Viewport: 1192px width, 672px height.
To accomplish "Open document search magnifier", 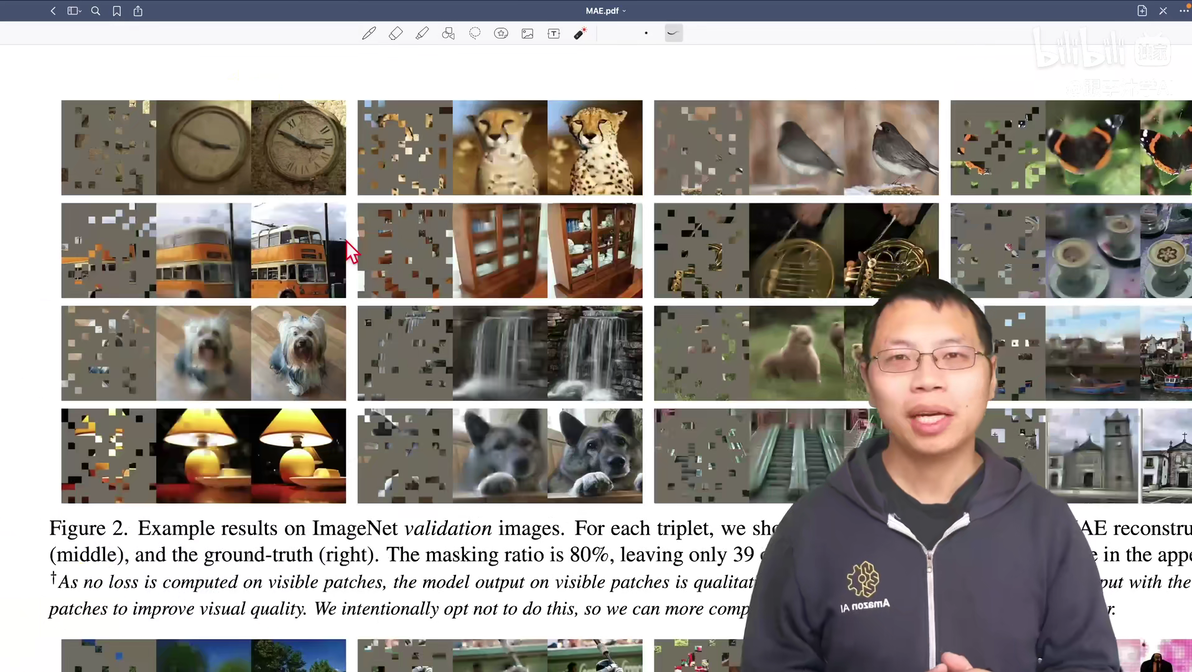I will [x=96, y=11].
